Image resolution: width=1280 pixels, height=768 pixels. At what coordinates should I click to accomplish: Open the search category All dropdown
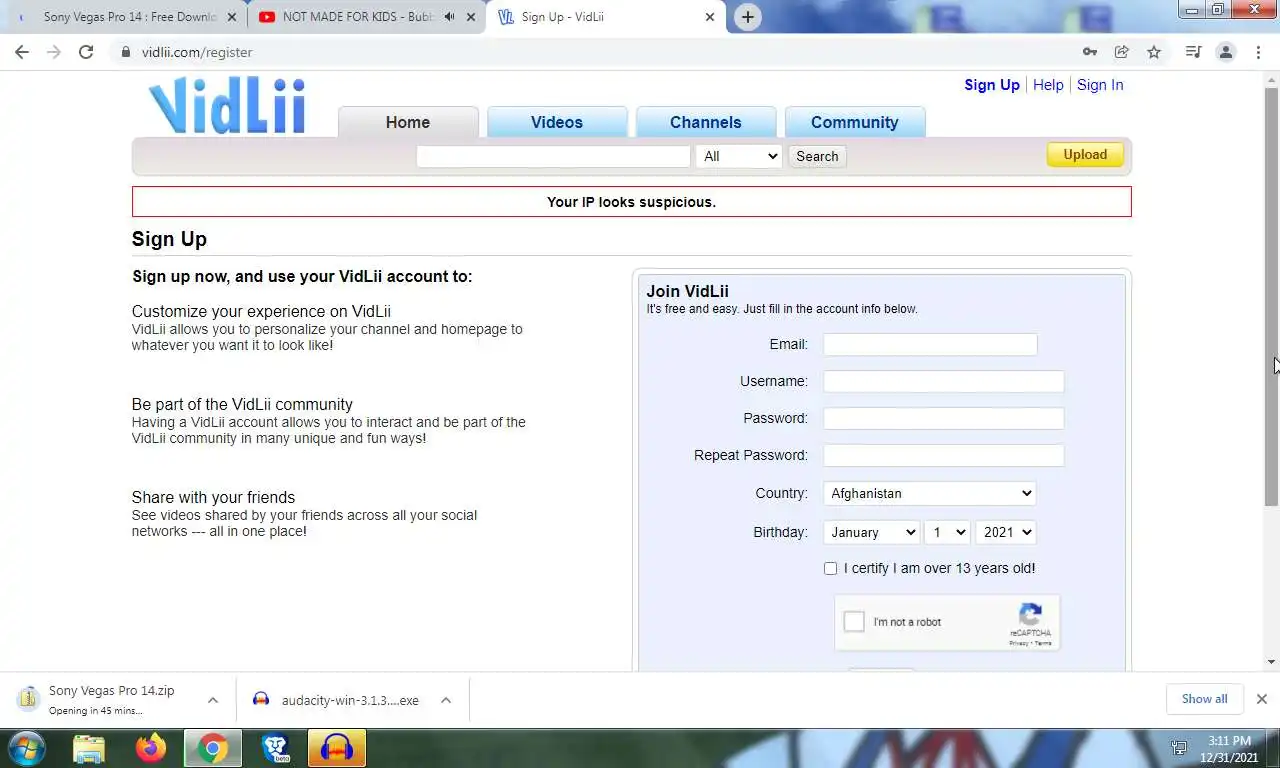(x=739, y=156)
